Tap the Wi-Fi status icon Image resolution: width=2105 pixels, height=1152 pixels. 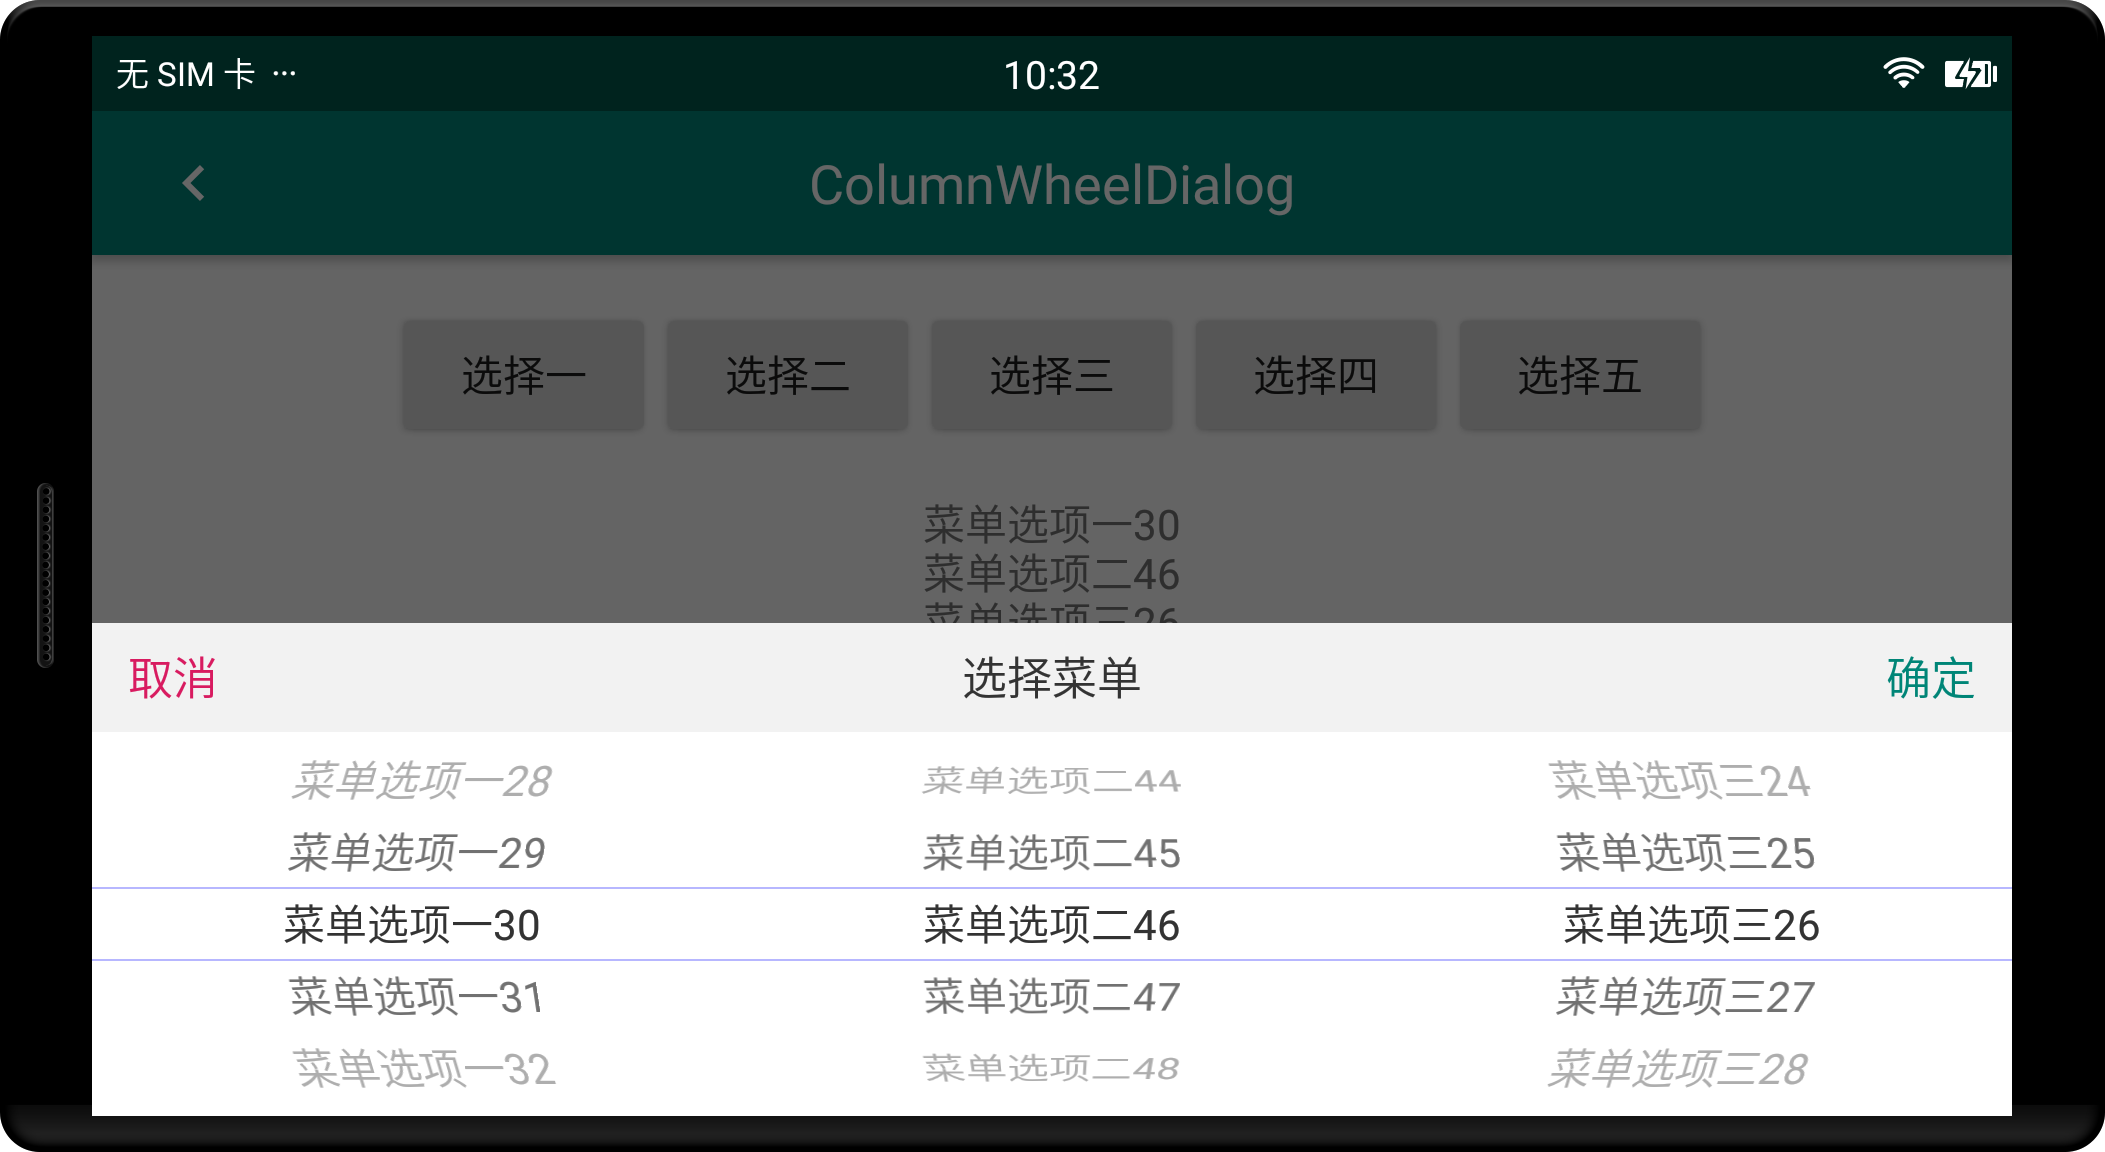click(1902, 74)
